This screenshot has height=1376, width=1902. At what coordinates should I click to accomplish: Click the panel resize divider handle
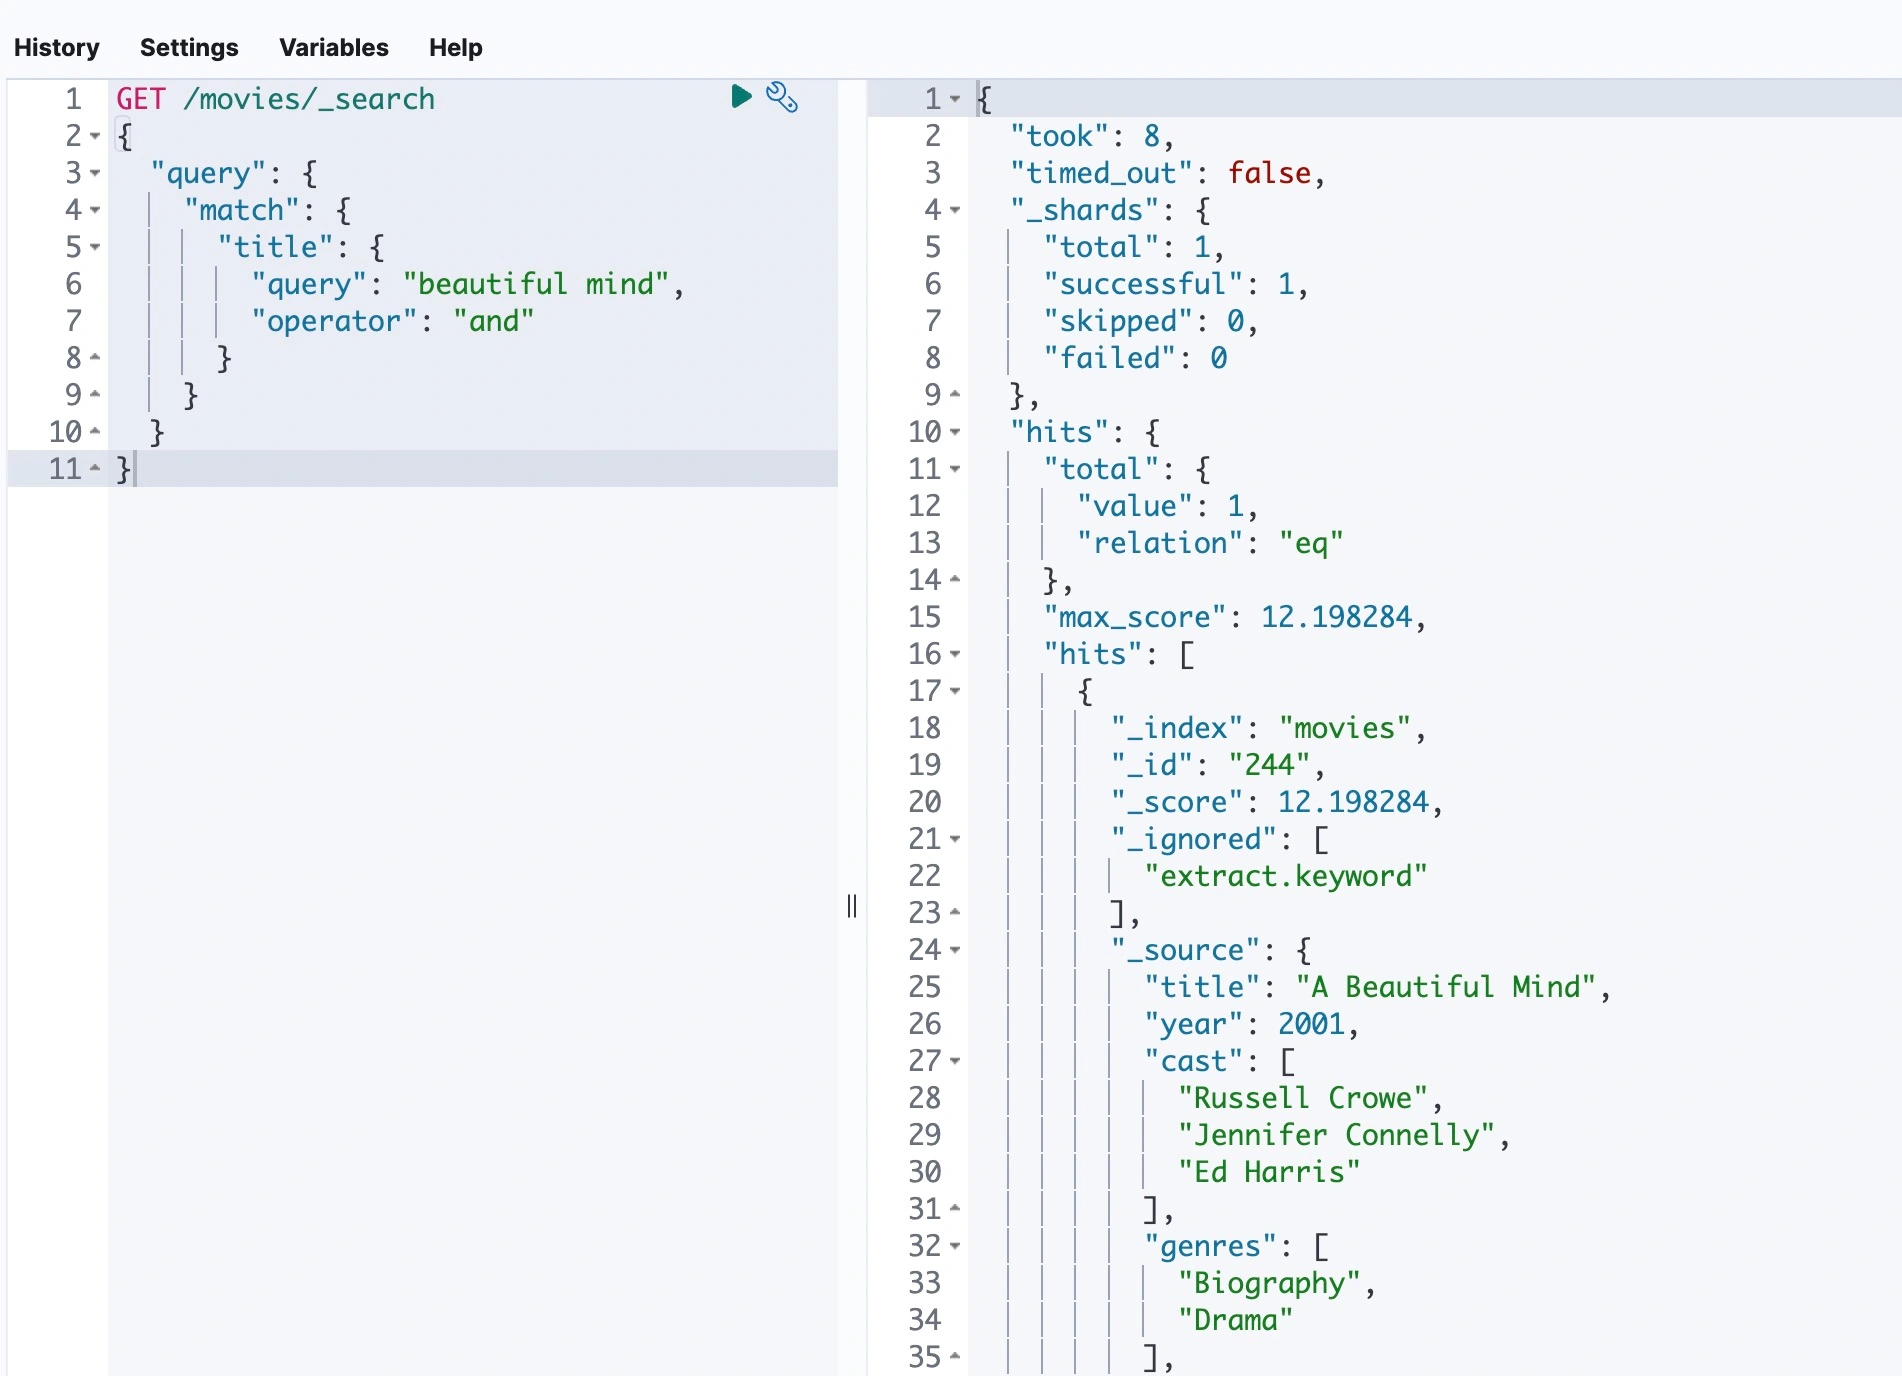coord(852,906)
